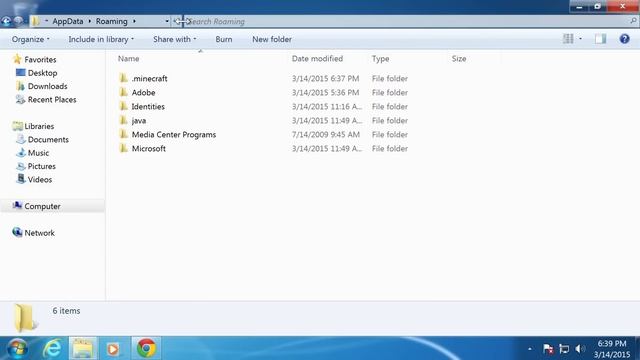This screenshot has width=640, height=360.
Task: Go back with the Back arrow button
Action: point(6,21)
